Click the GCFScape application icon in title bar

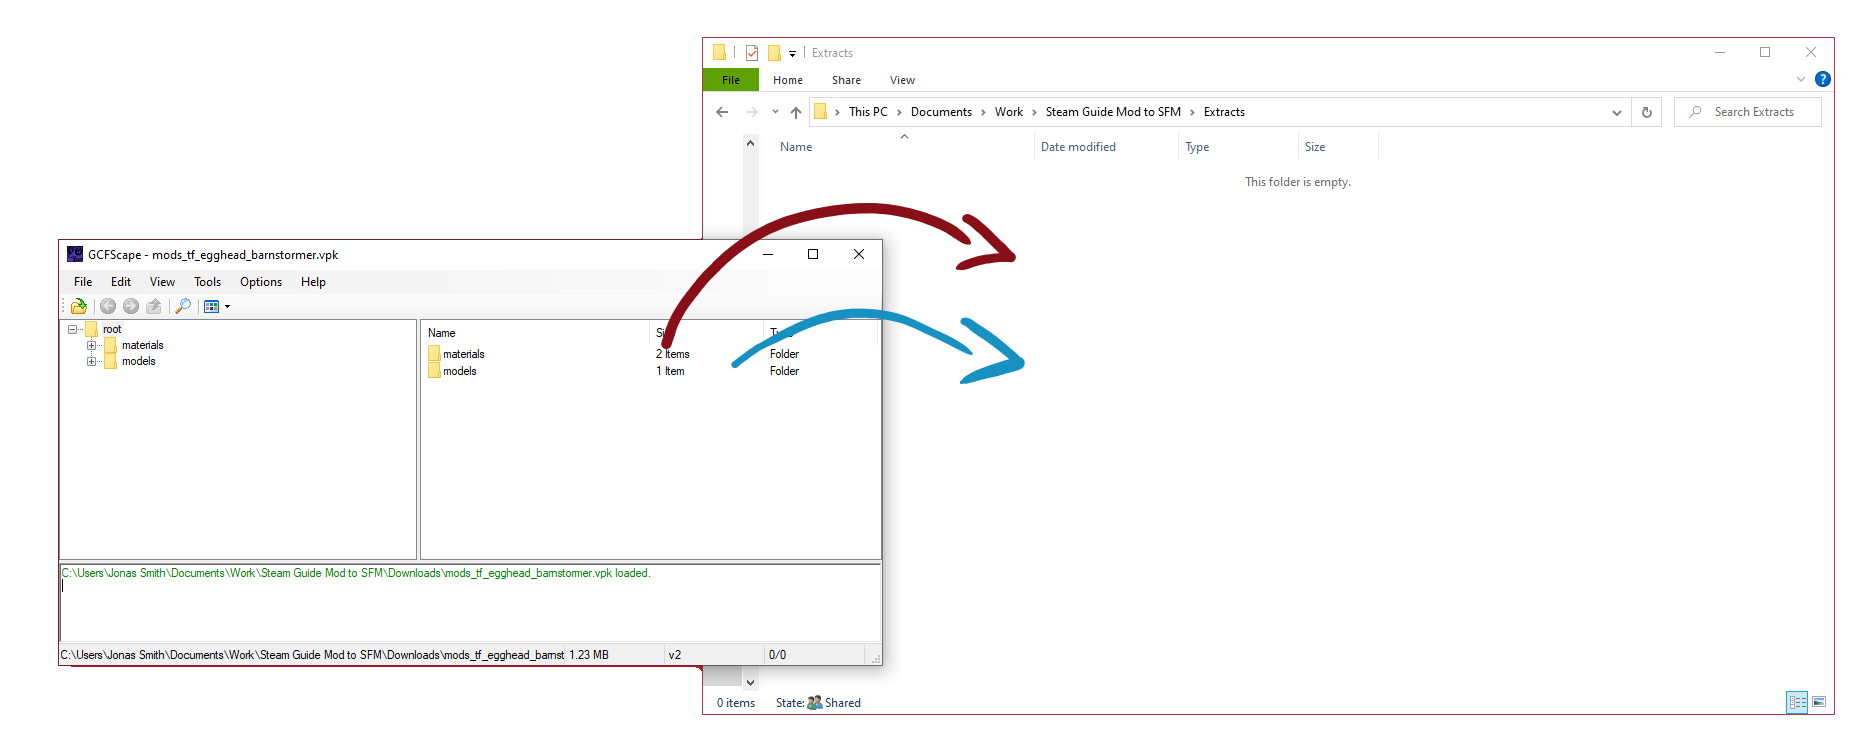click(x=75, y=254)
